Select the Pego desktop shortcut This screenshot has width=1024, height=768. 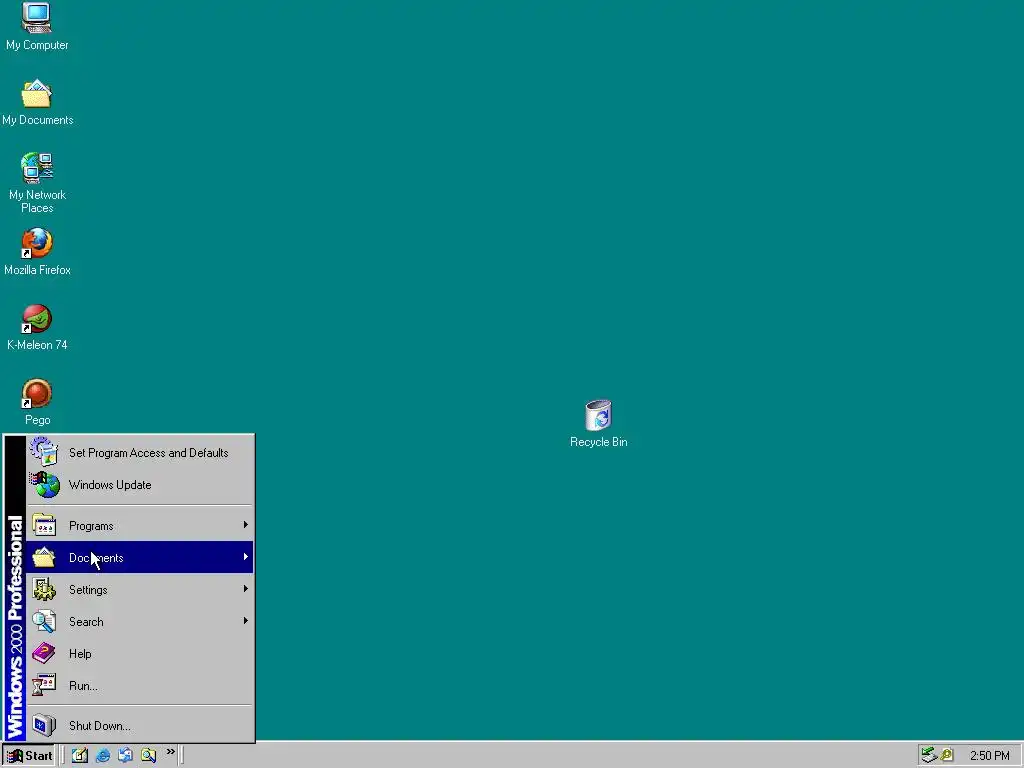37,402
